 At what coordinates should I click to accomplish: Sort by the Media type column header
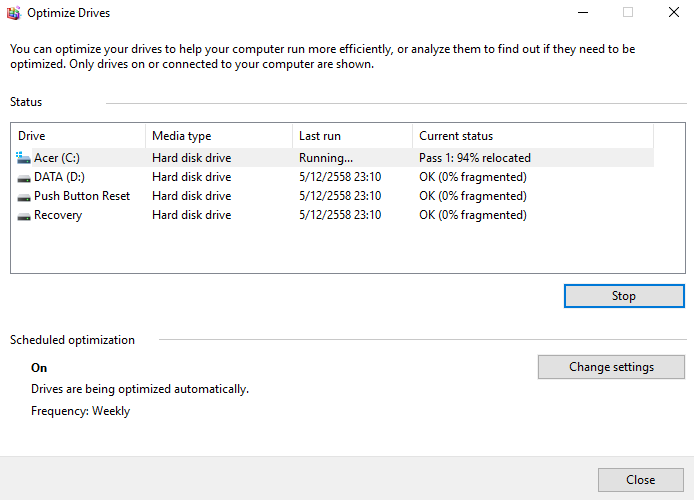(x=219, y=136)
